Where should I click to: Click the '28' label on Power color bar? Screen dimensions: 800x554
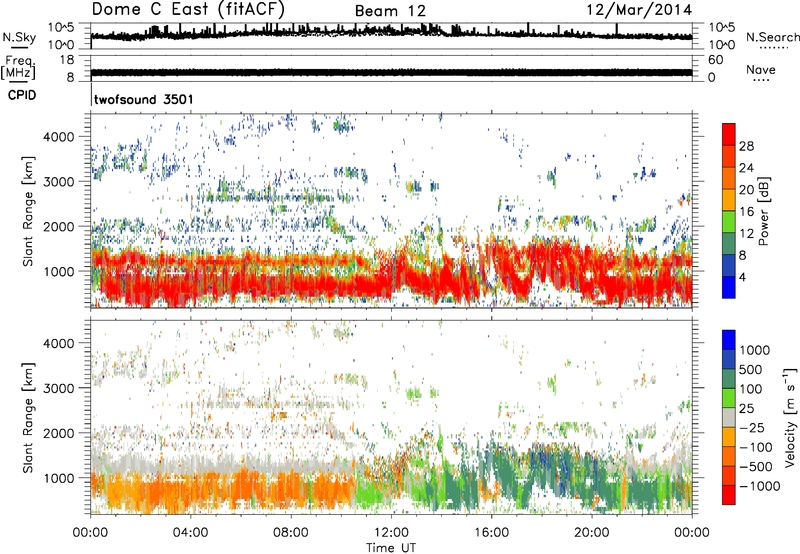[746, 146]
